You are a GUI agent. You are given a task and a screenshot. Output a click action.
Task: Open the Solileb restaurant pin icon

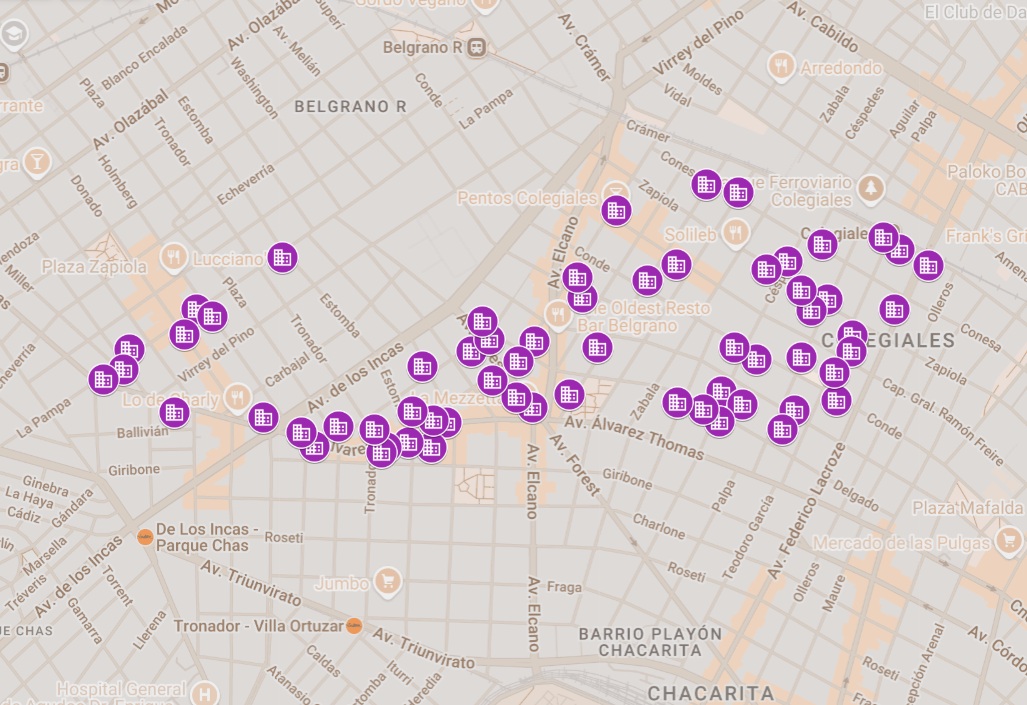coord(736,233)
